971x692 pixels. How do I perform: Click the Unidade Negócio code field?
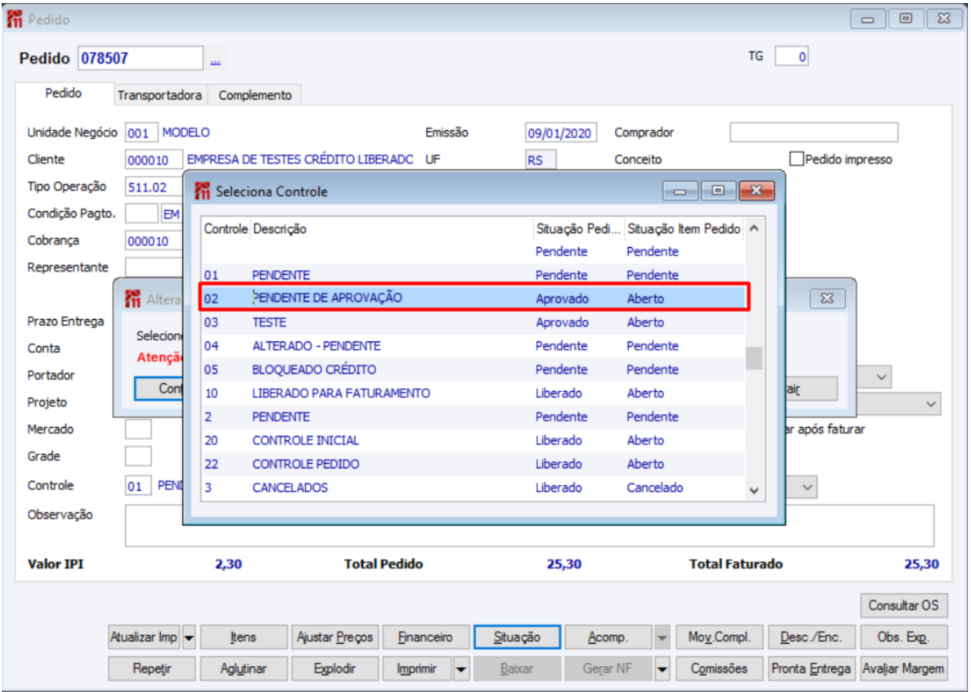coord(141,133)
